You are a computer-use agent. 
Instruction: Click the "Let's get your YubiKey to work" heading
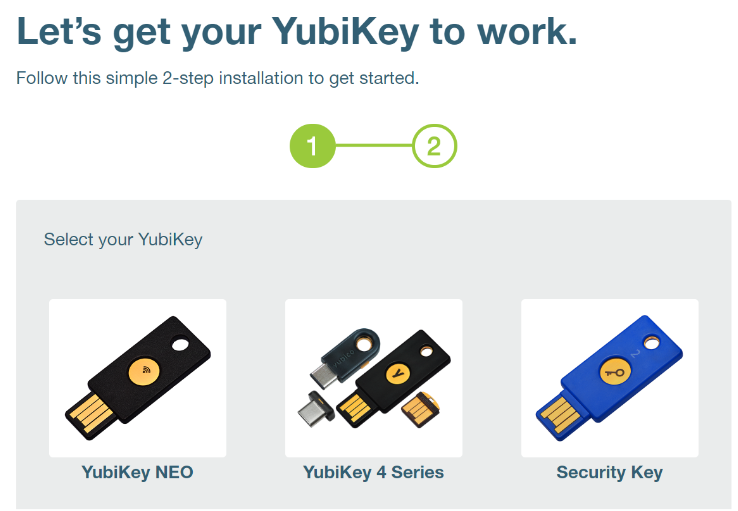[x=297, y=32]
